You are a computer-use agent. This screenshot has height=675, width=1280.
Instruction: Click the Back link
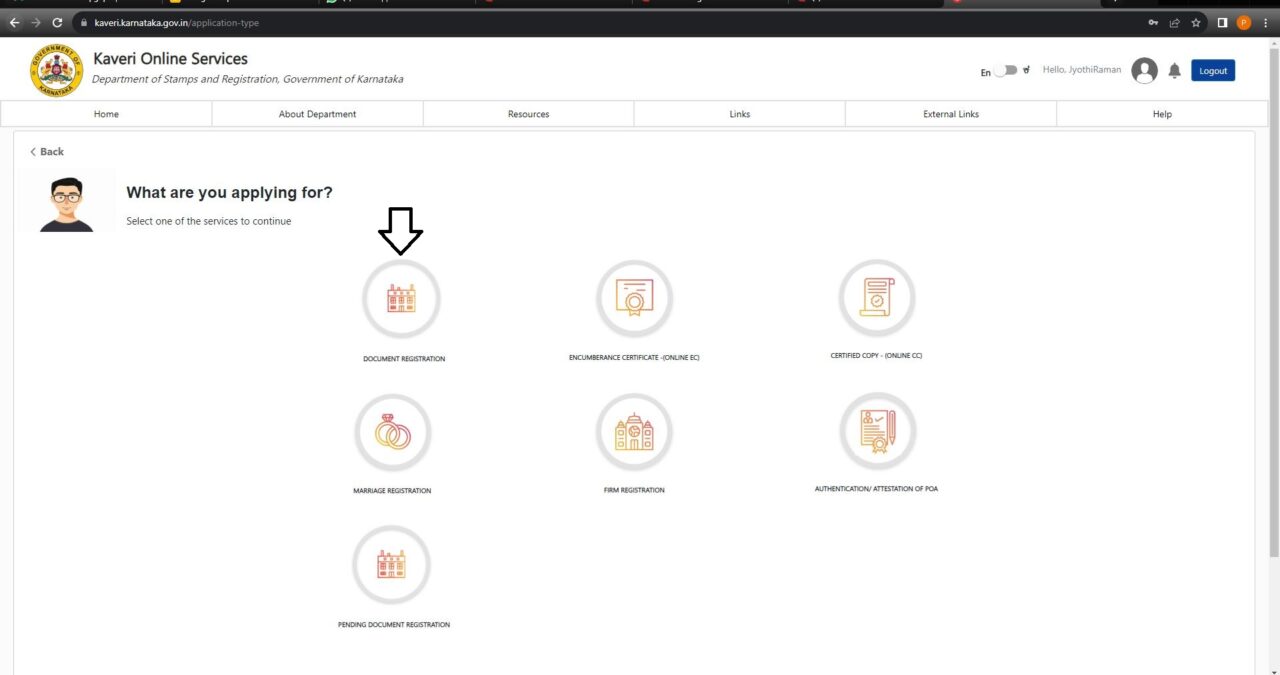[x=47, y=152]
